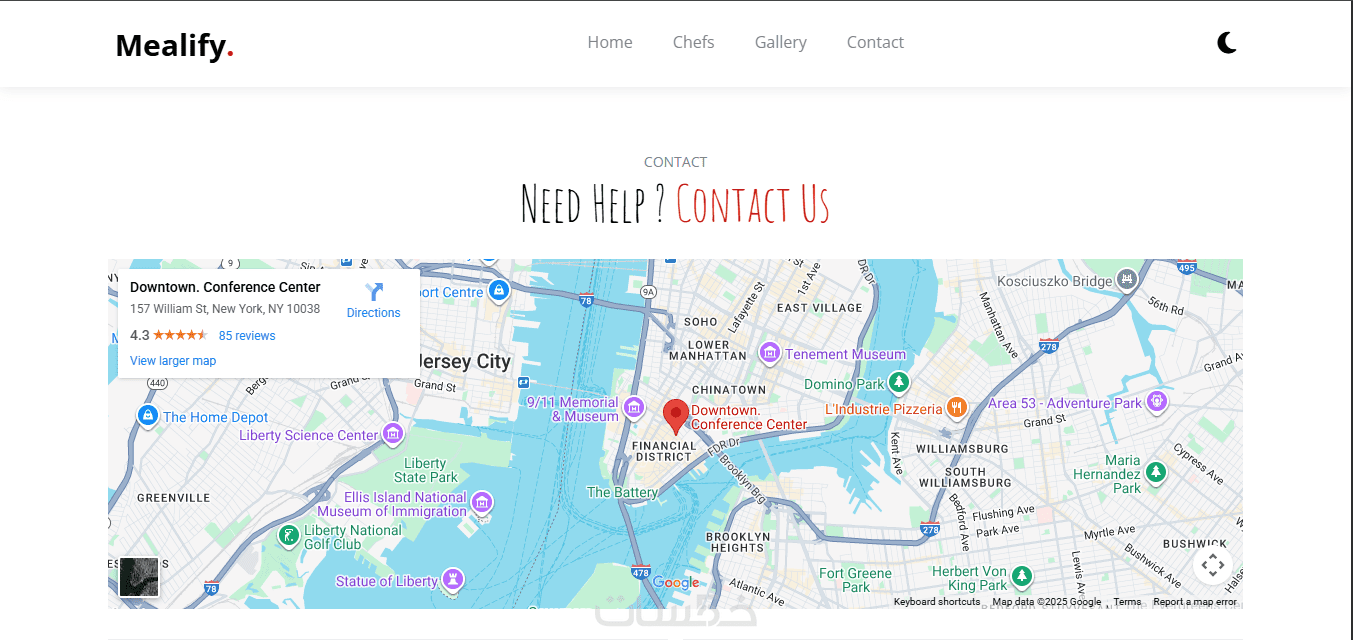This screenshot has width=1353, height=640.
Task: Open the Contact nav item
Action: coord(875,42)
